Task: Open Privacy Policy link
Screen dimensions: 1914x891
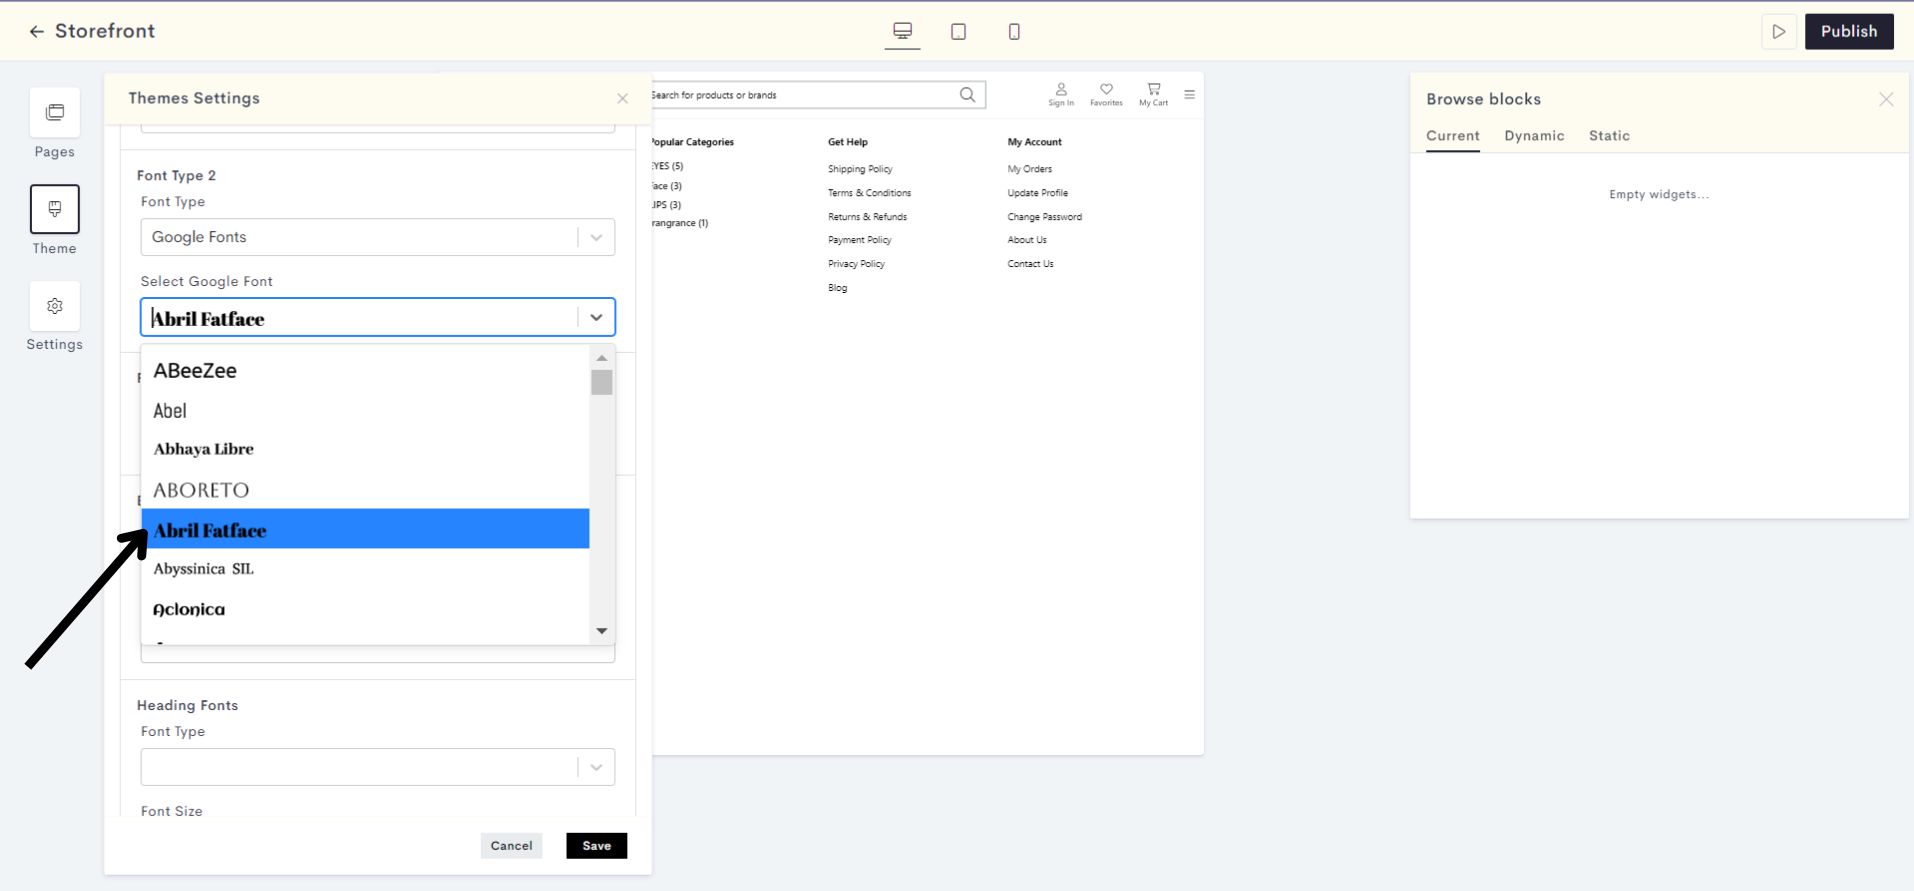Action: (x=856, y=264)
